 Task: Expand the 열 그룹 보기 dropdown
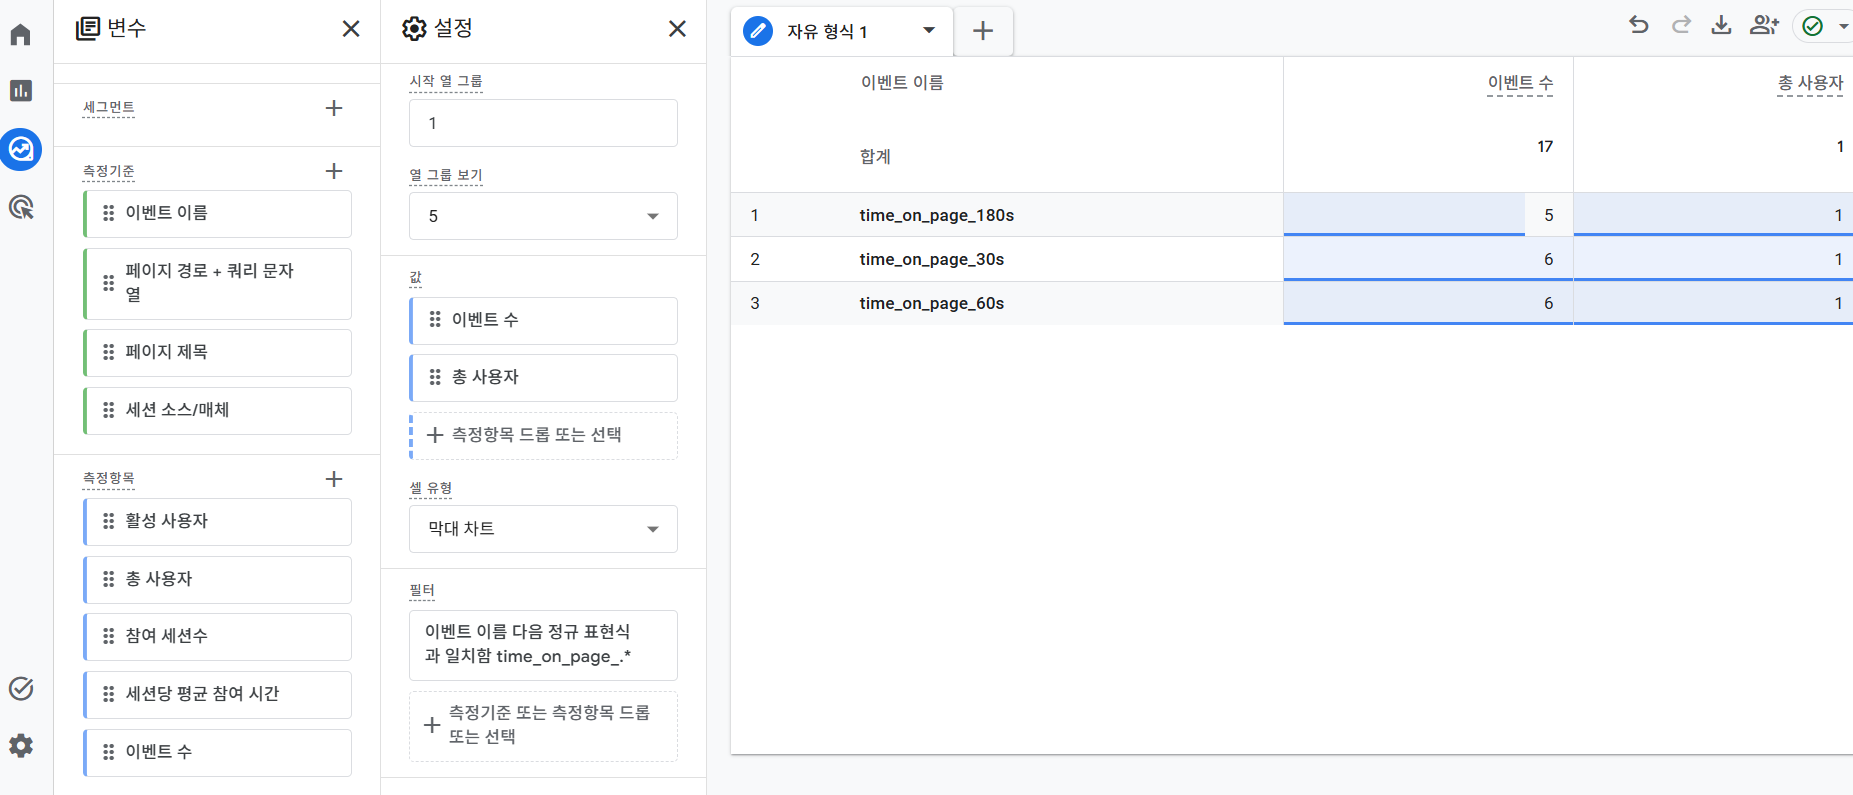click(x=543, y=216)
